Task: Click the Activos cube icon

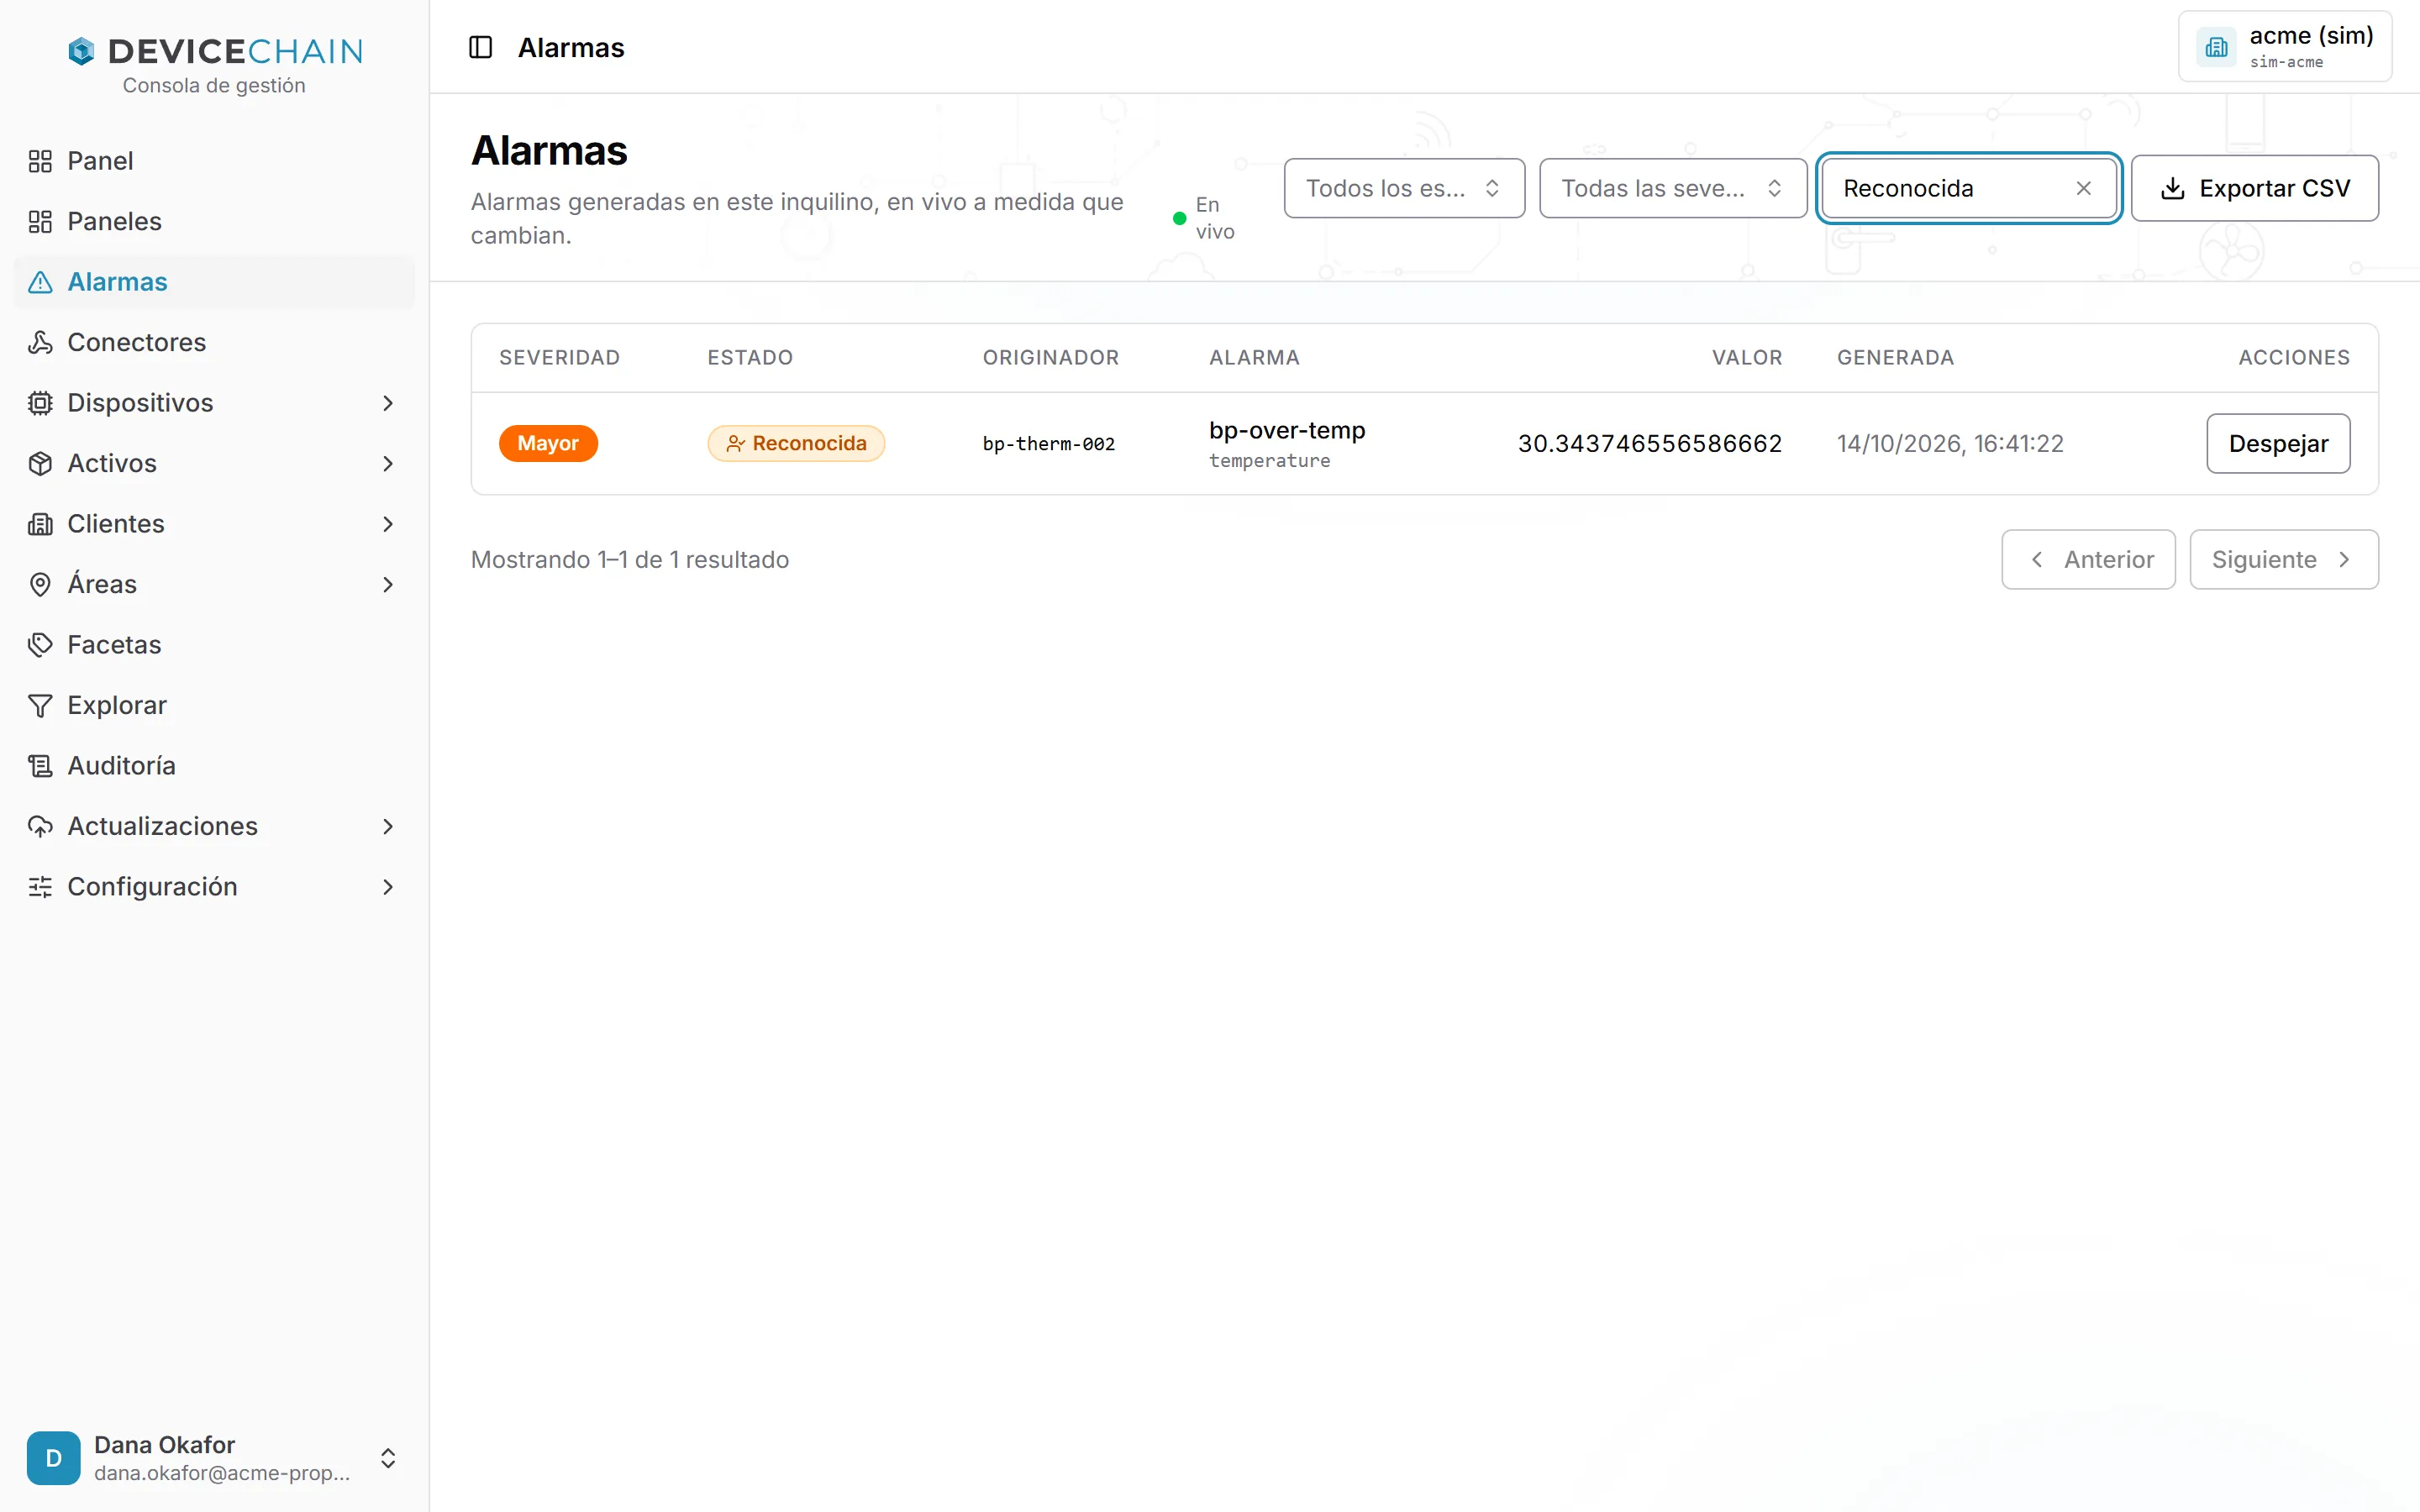Action: (40, 463)
